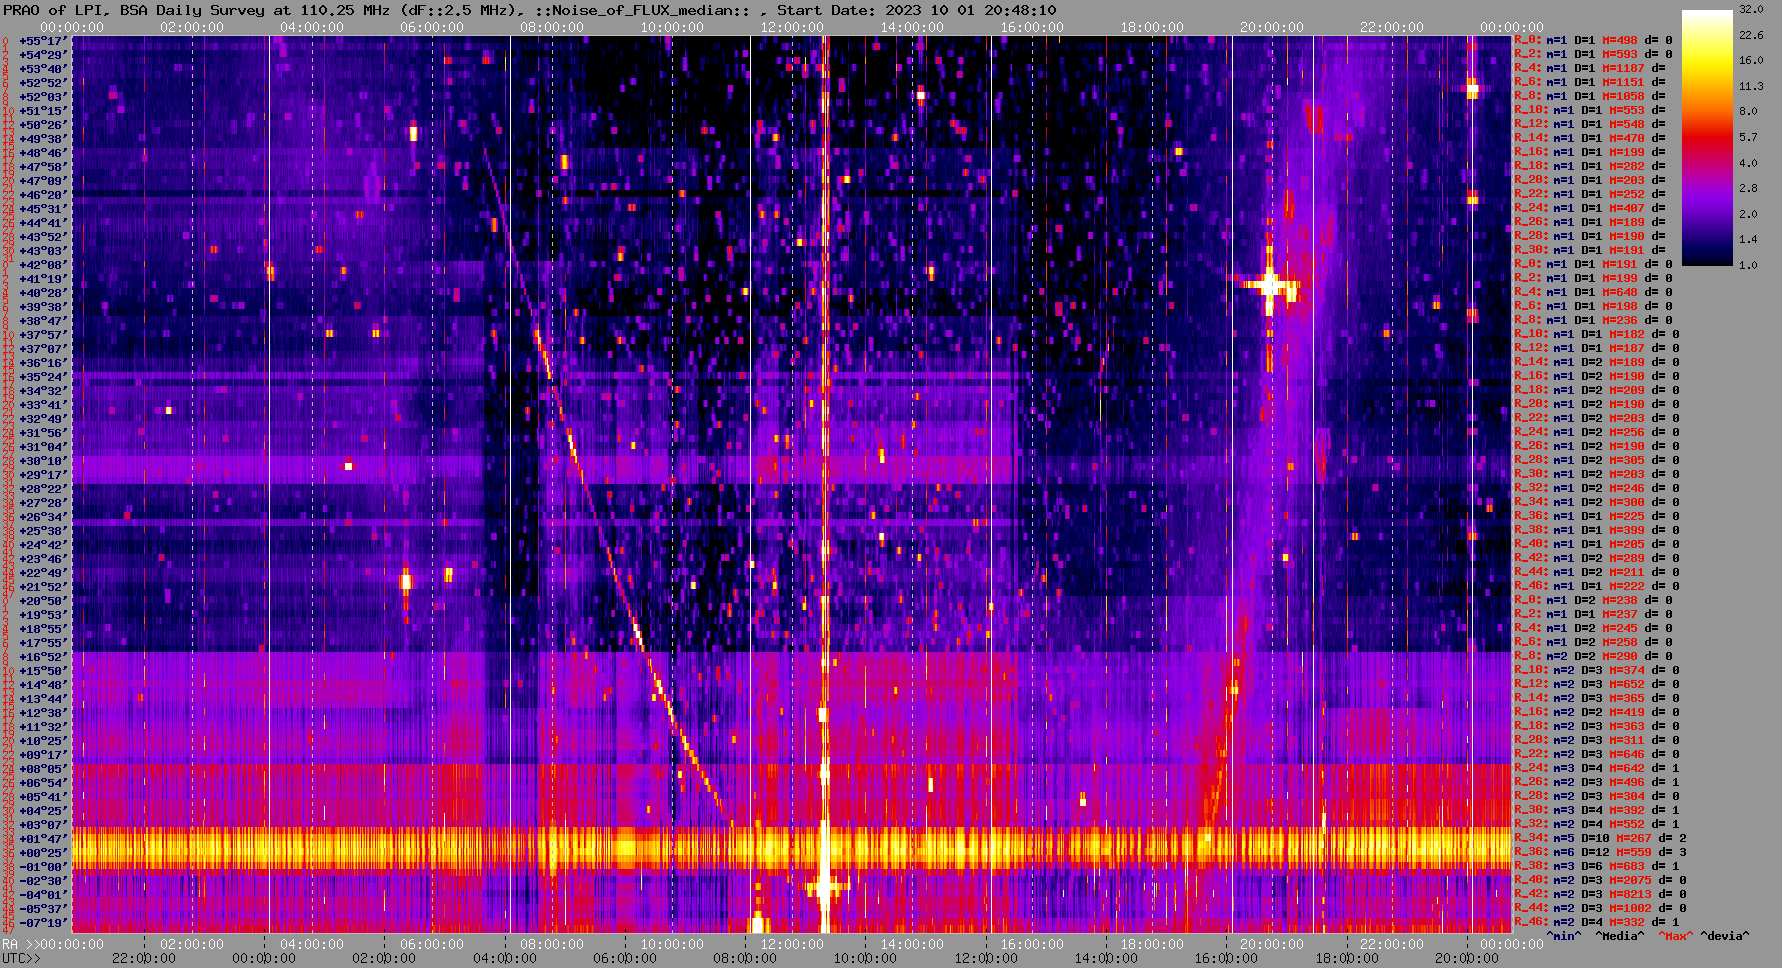Viewport: 1782px width, 968px height.
Task: Click the color scale gradient bar
Action: coord(1707,137)
